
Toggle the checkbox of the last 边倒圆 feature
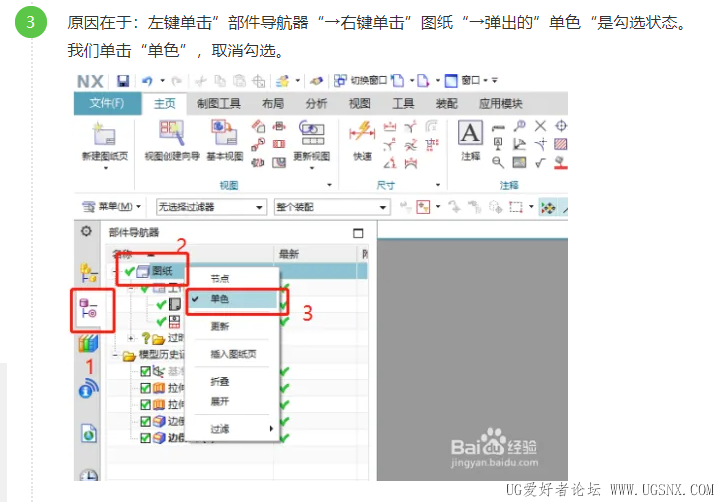(x=145, y=438)
